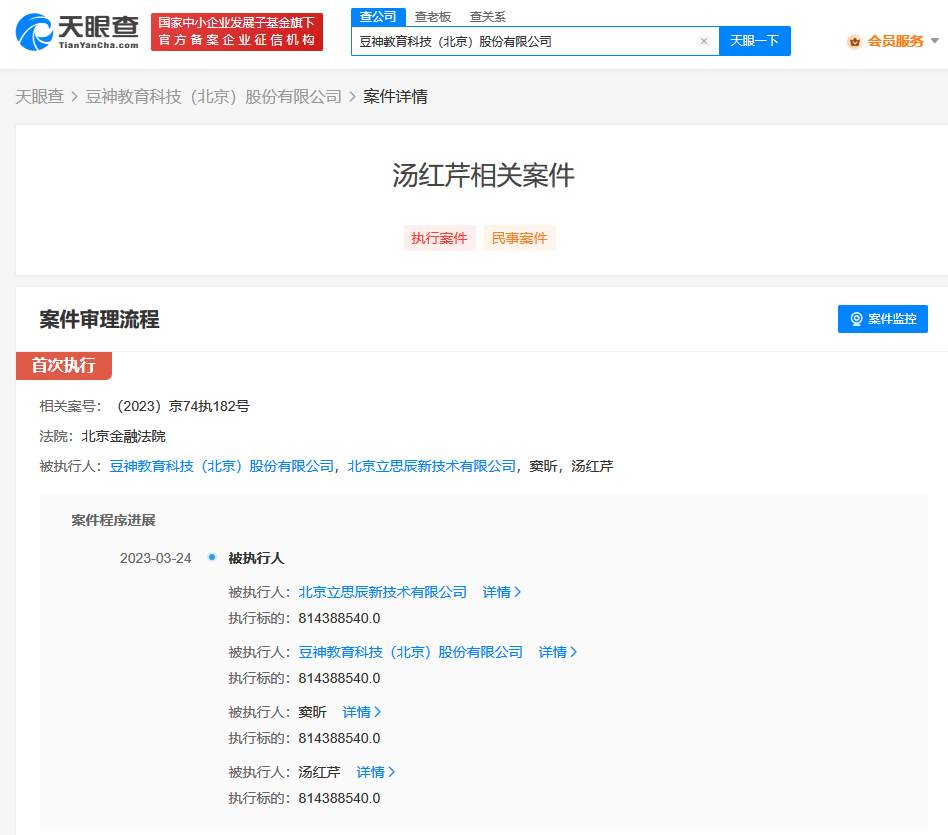
Task: Click the 案件监控 monitor button
Action: click(882, 319)
